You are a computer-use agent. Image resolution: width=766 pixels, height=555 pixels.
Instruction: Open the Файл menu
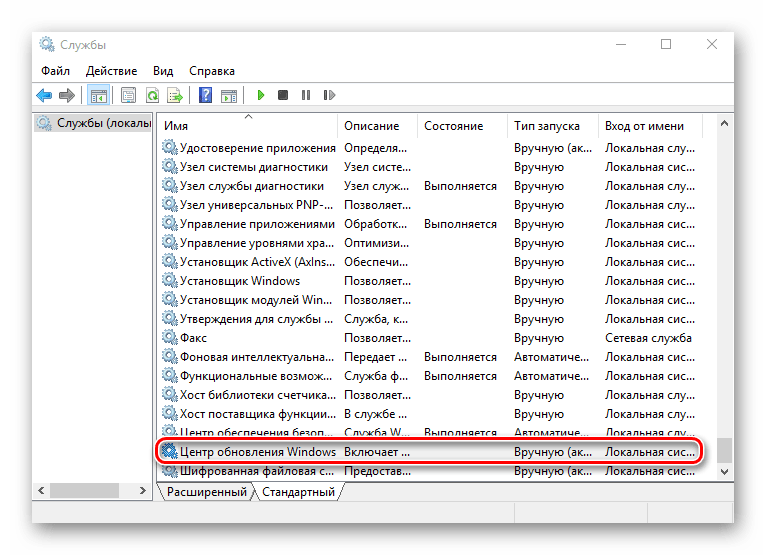[x=55, y=71]
